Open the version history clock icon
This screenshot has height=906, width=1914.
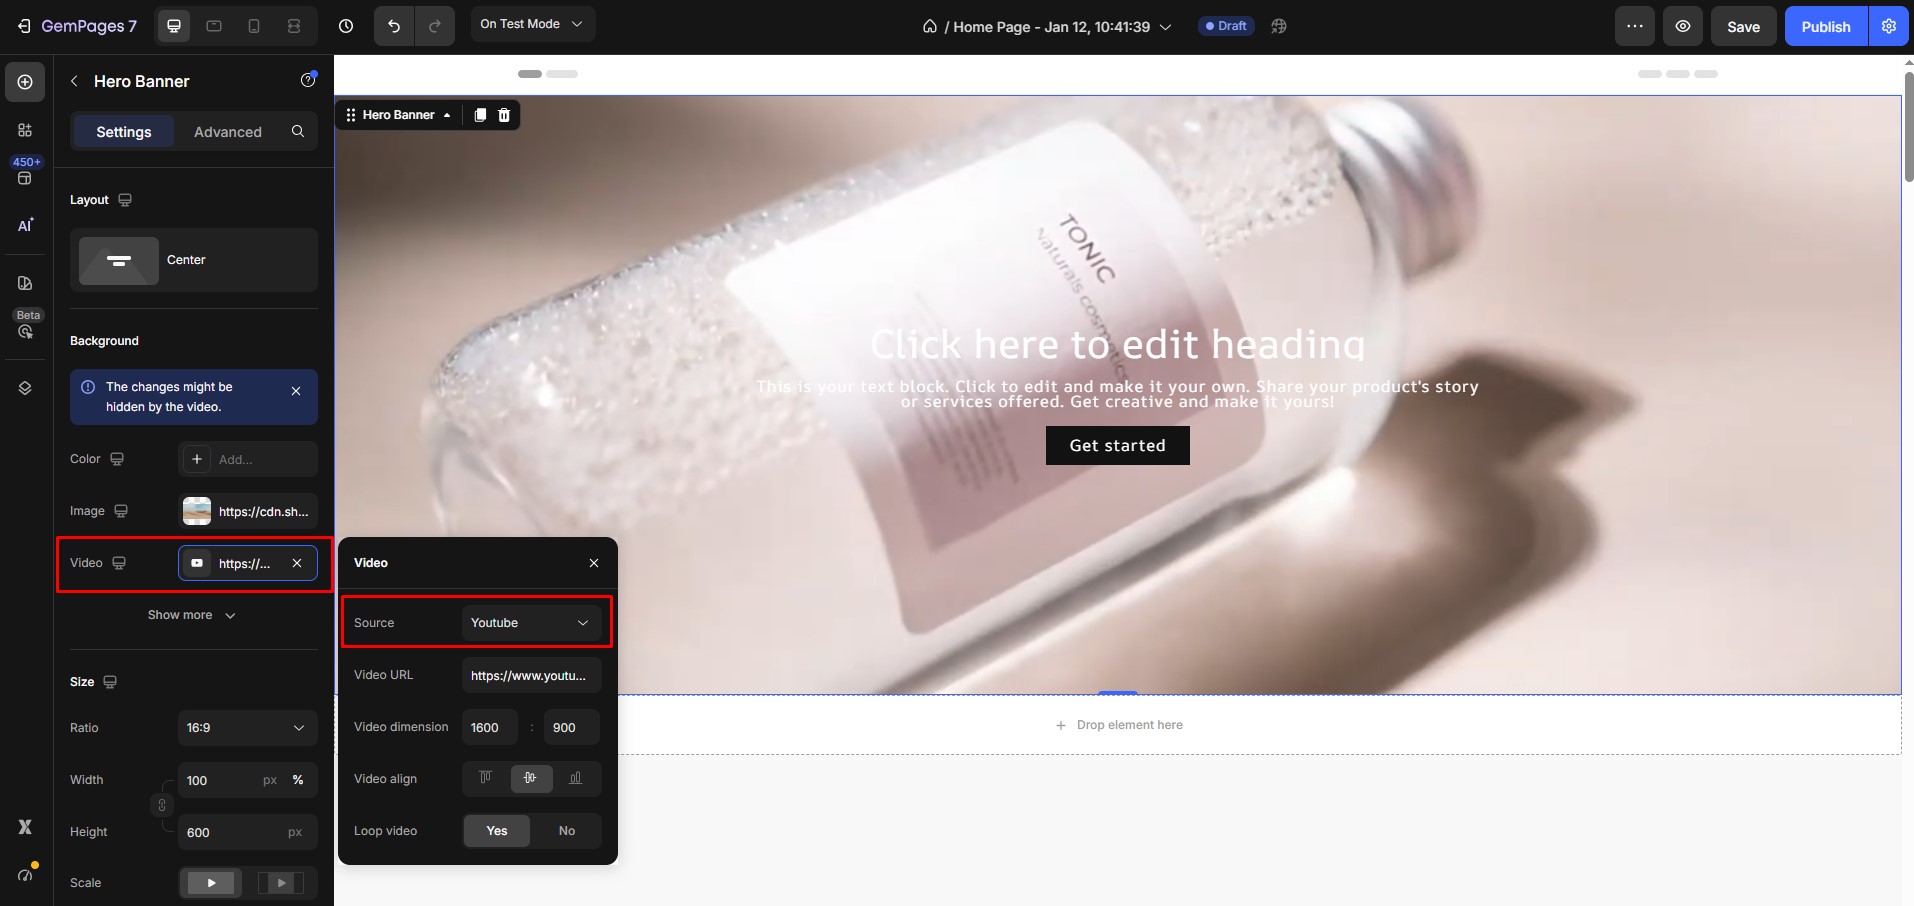pos(346,26)
